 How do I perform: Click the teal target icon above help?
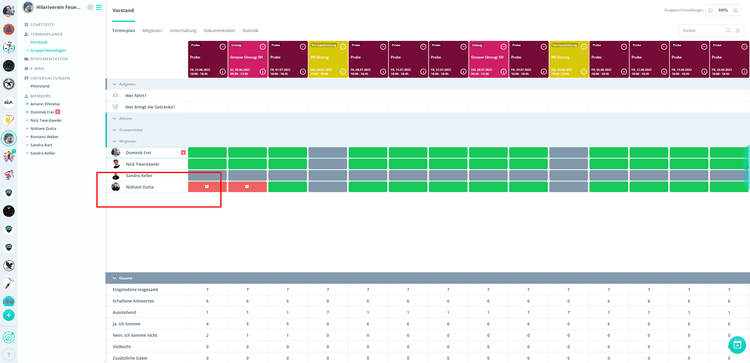(x=9, y=337)
